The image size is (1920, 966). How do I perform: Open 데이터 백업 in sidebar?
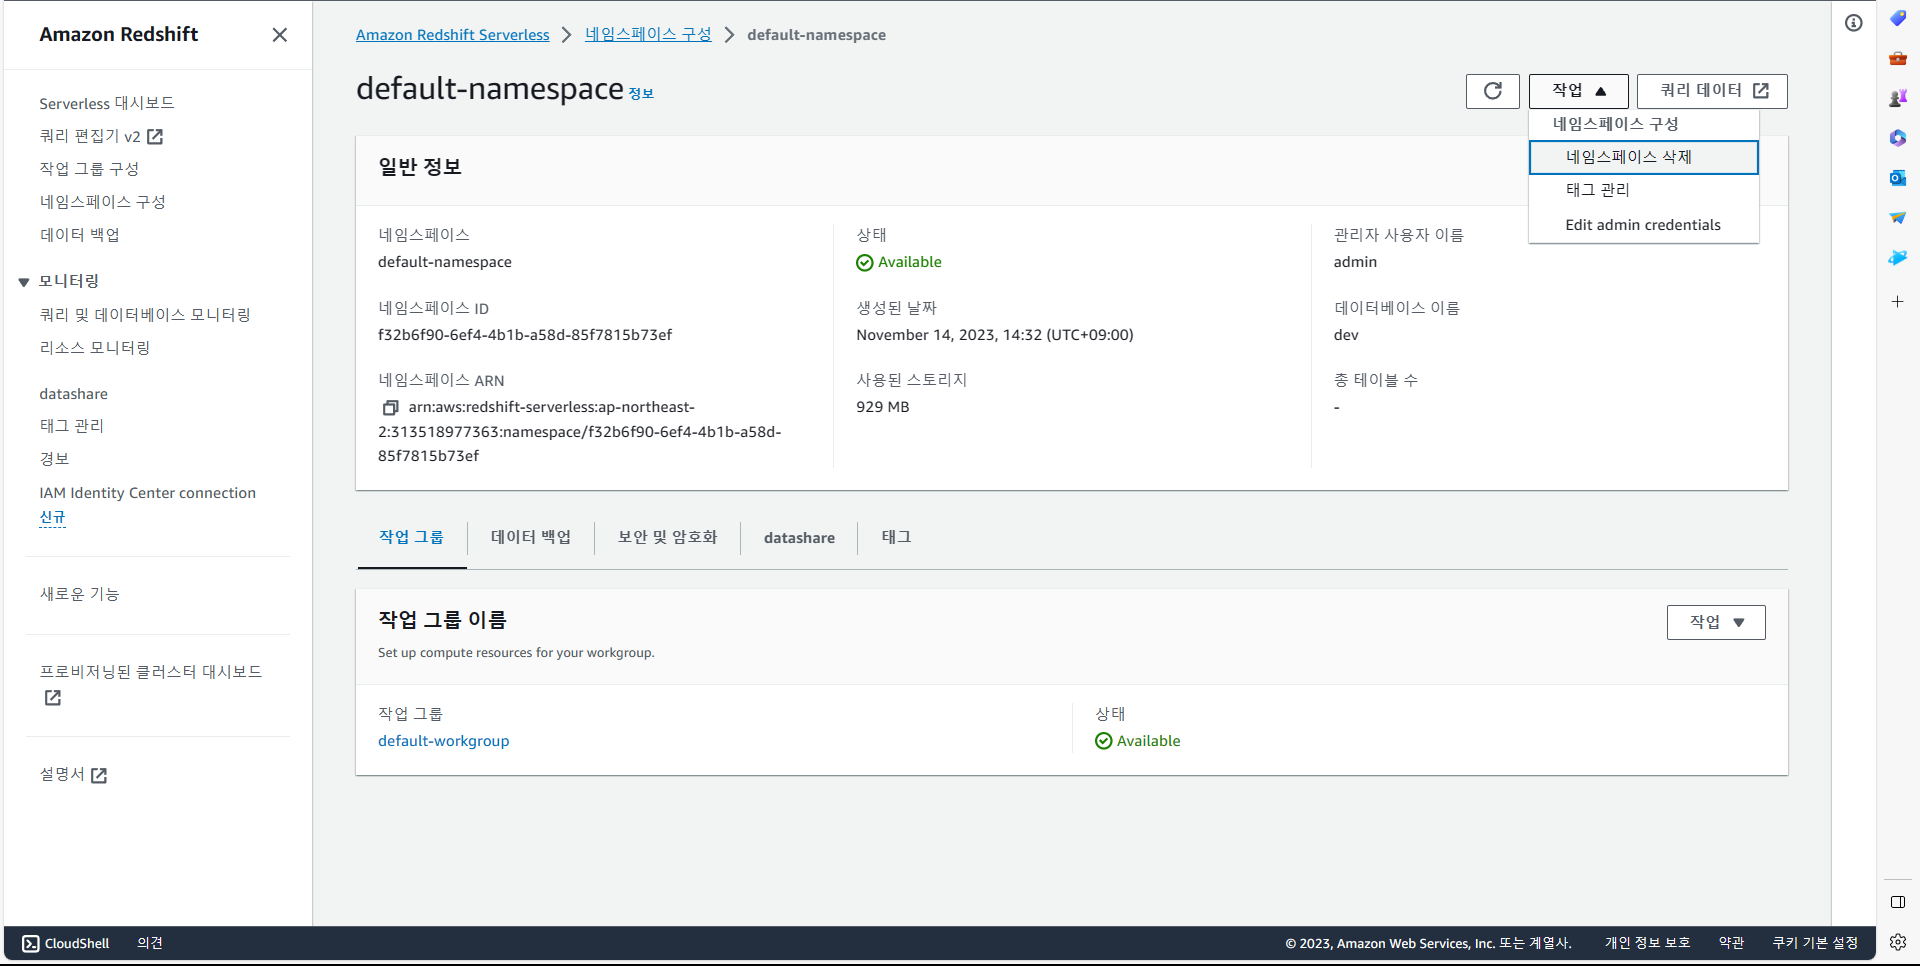(79, 235)
